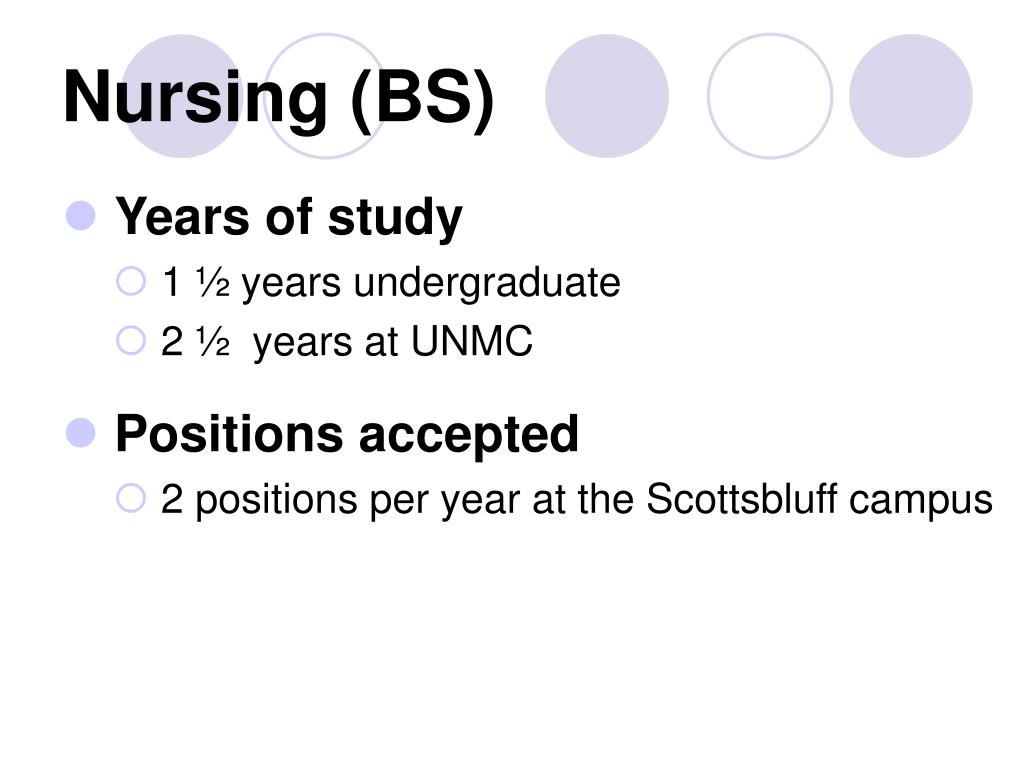Click the filled bullet beside 'Positions accepted'

tap(81, 432)
